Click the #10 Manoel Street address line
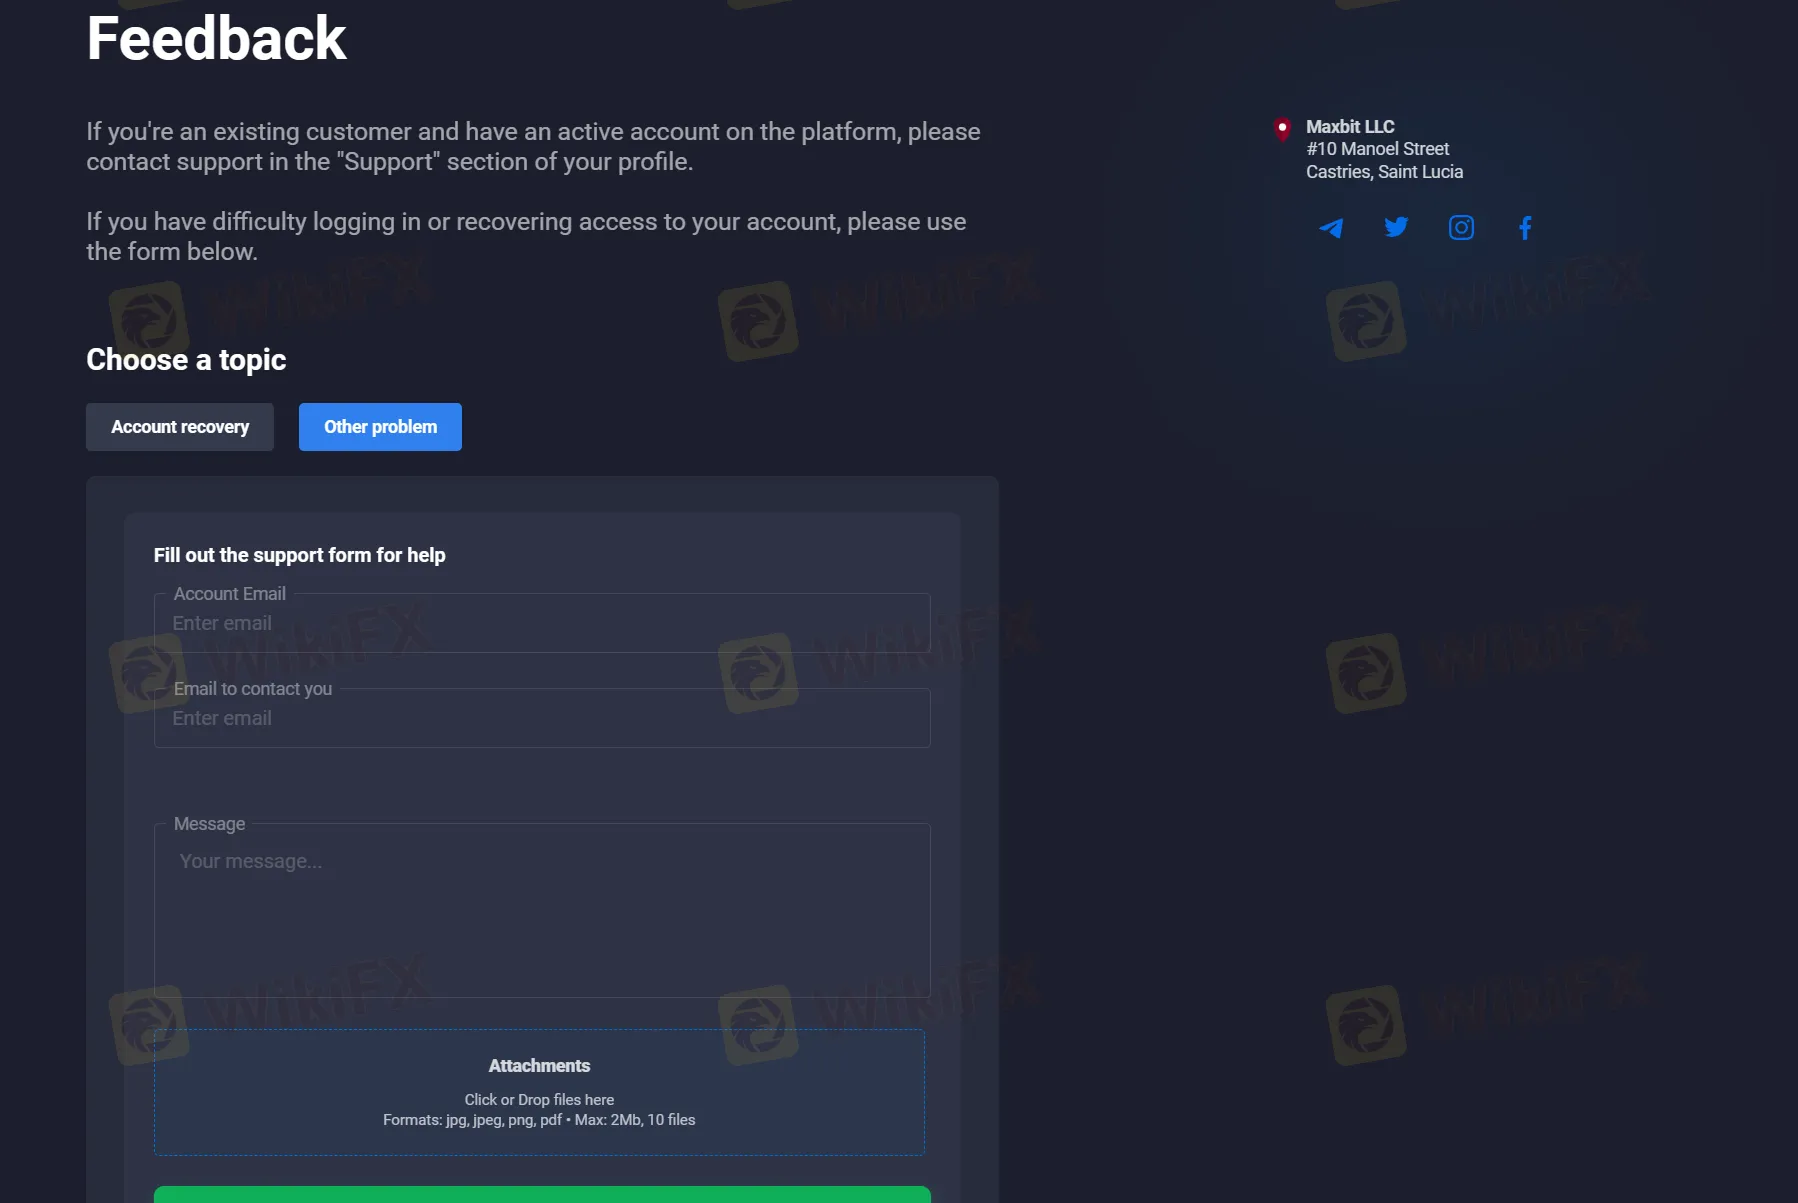The height and width of the screenshot is (1203, 1798). tap(1377, 149)
